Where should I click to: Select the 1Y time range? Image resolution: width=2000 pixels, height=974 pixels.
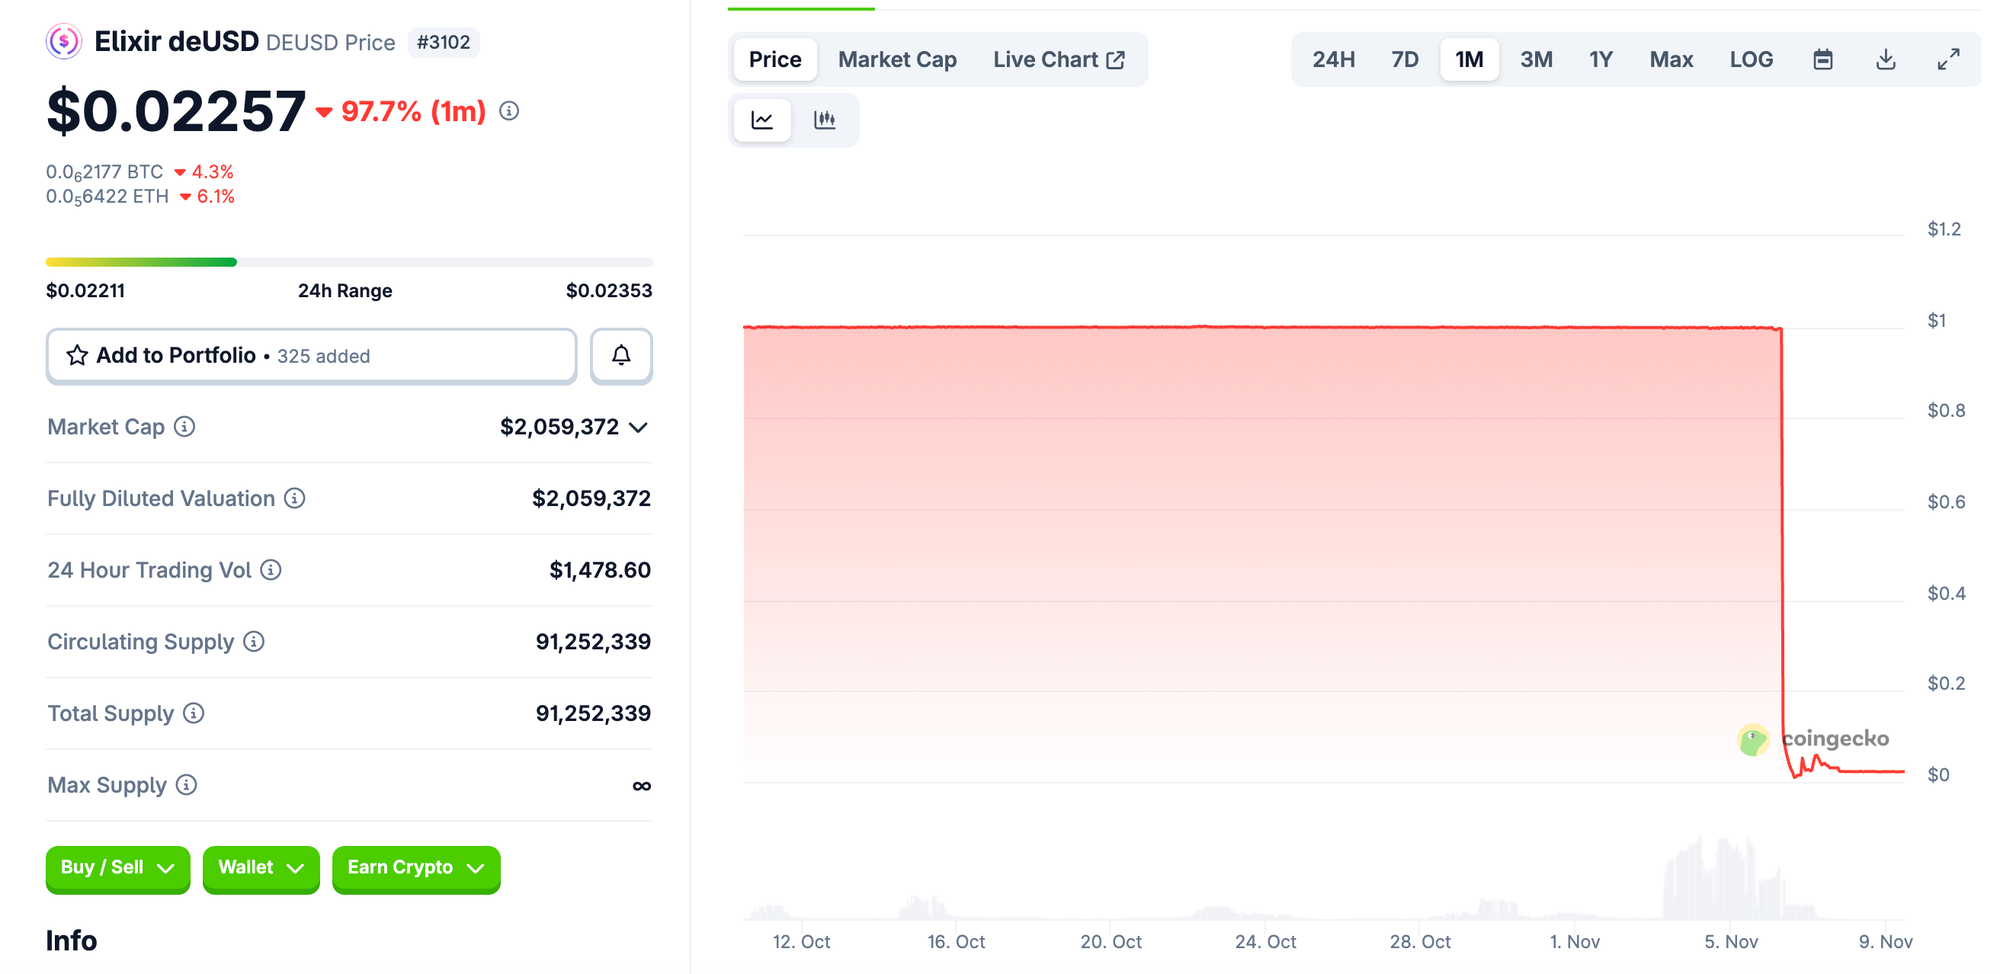(x=1600, y=60)
